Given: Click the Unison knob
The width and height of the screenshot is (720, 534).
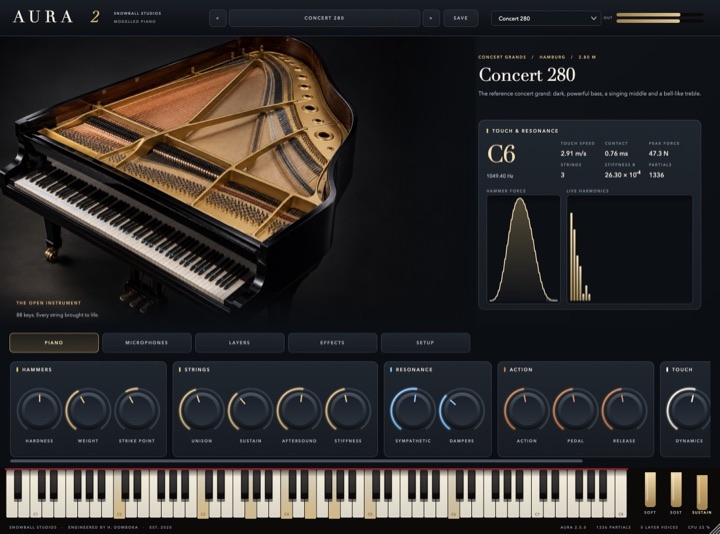Looking at the screenshot, I should [x=202, y=410].
